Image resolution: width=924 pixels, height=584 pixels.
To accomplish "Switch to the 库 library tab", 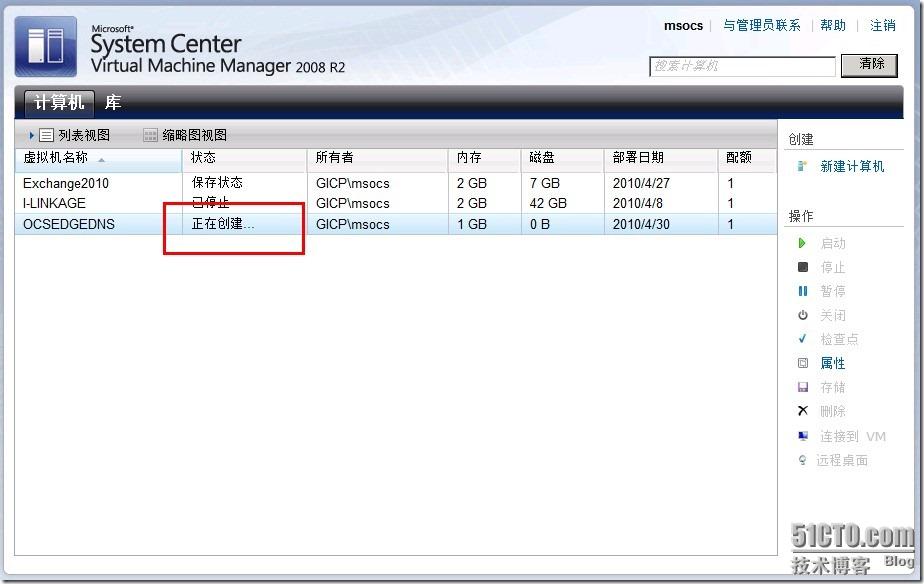I will [113, 103].
